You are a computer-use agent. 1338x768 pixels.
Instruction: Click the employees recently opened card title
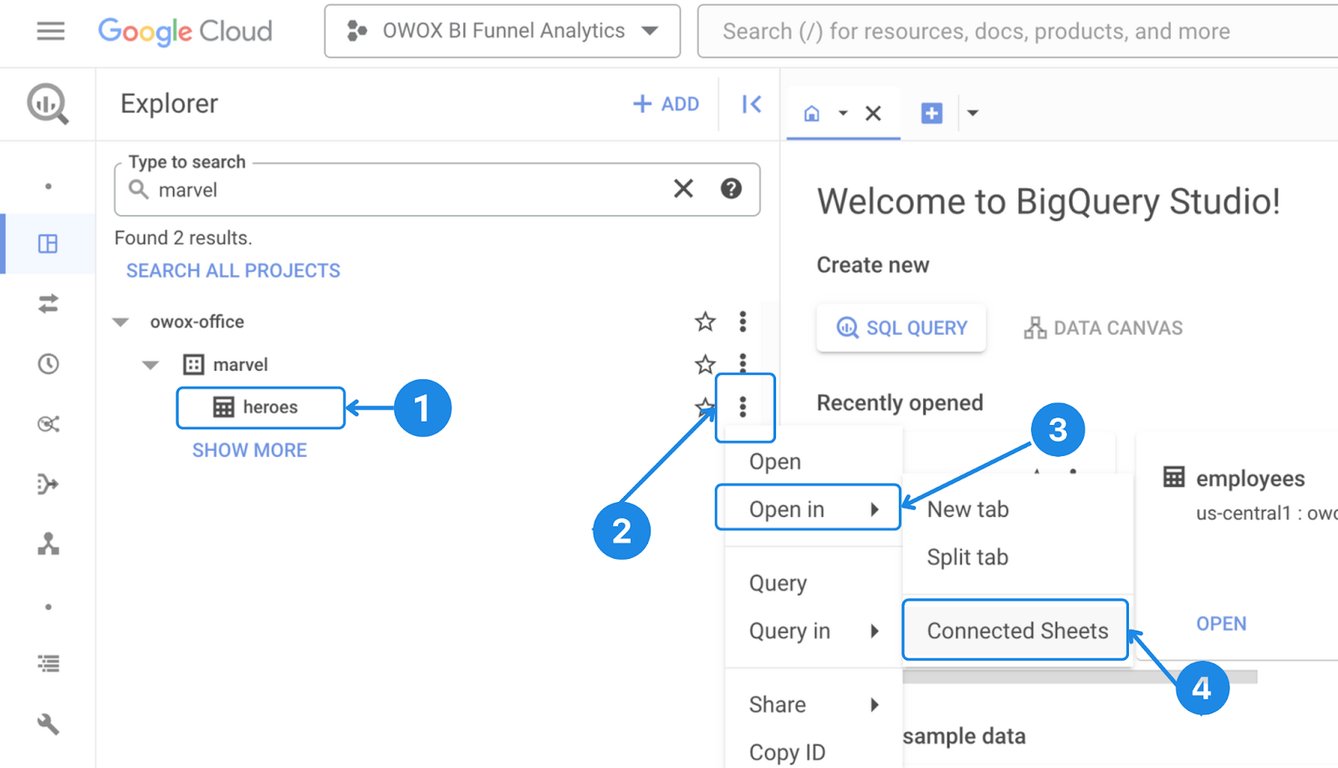click(x=1250, y=479)
